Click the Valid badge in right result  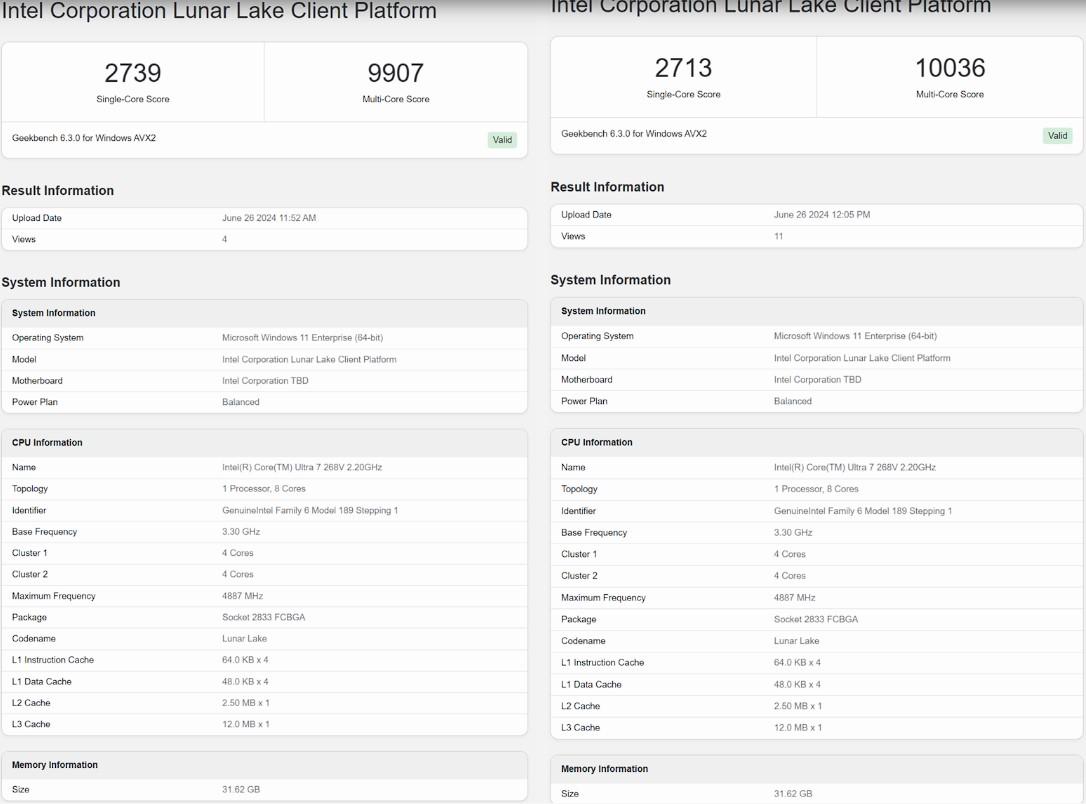tap(1057, 136)
